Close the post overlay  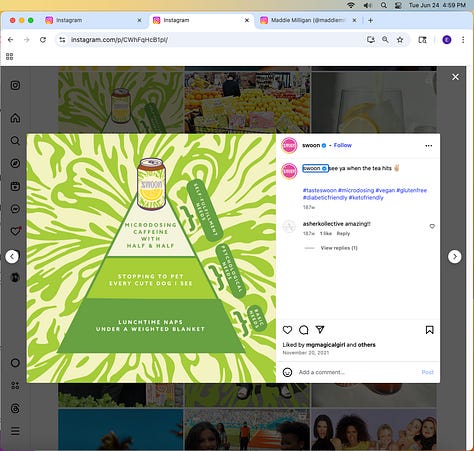(x=455, y=77)
